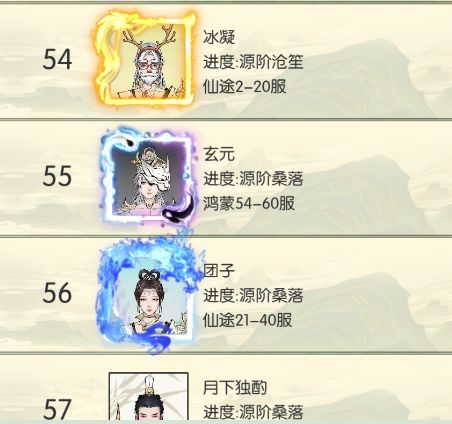The width and height of the screenshot is (452, 424).
Task: Click progress text 进度:源阶沧笙
Action: point(253,62)
